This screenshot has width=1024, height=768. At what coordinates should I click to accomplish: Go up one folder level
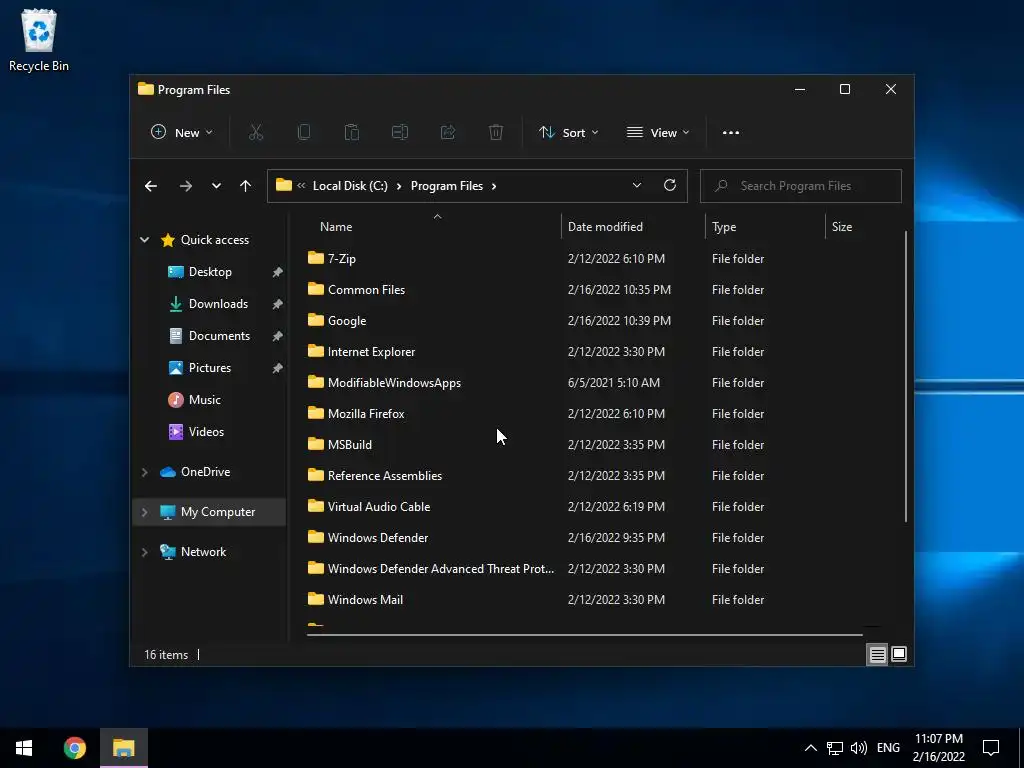pyautogui.click(x=246, y=186)
